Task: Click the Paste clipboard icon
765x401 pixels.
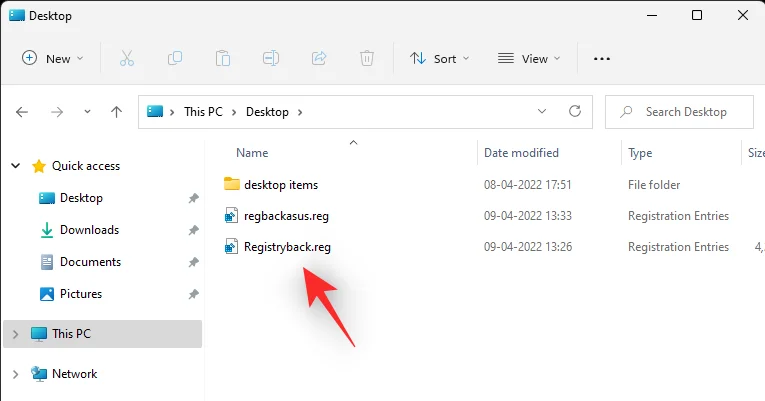Action: tap(223, 59)
